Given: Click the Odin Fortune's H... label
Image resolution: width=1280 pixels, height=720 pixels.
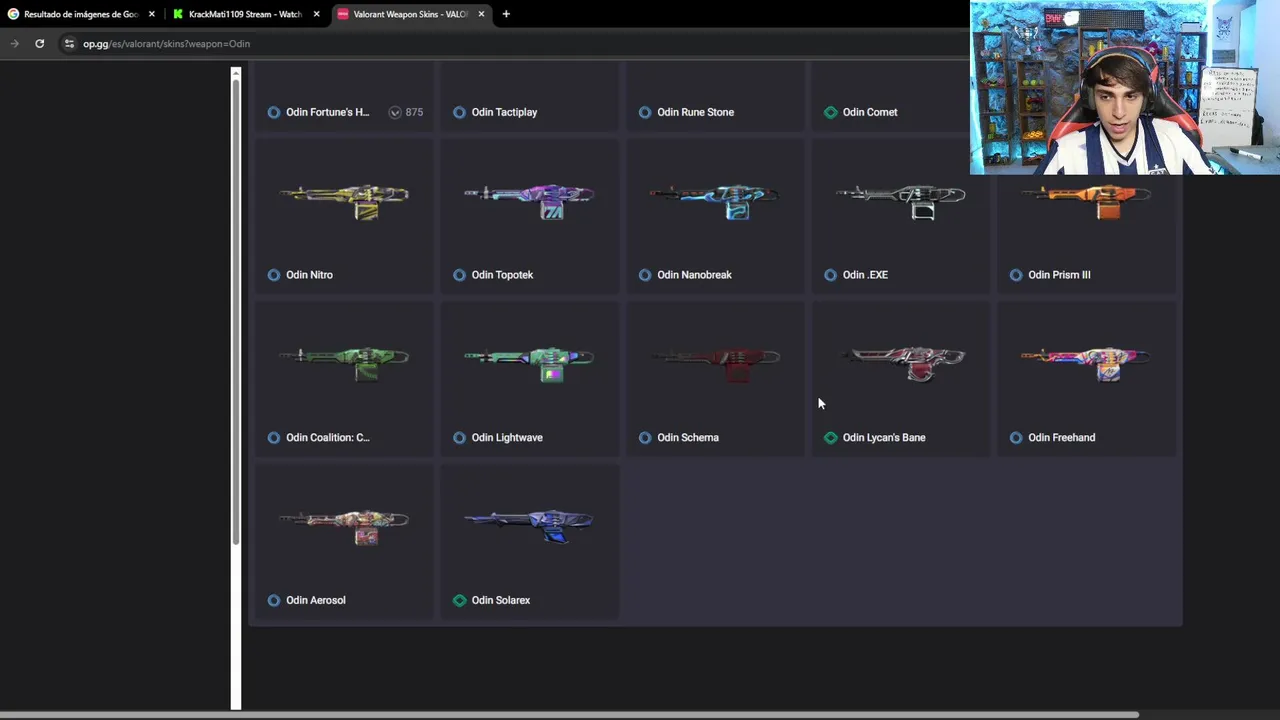Looking at the screenshot, I should (x=327, y=112).
